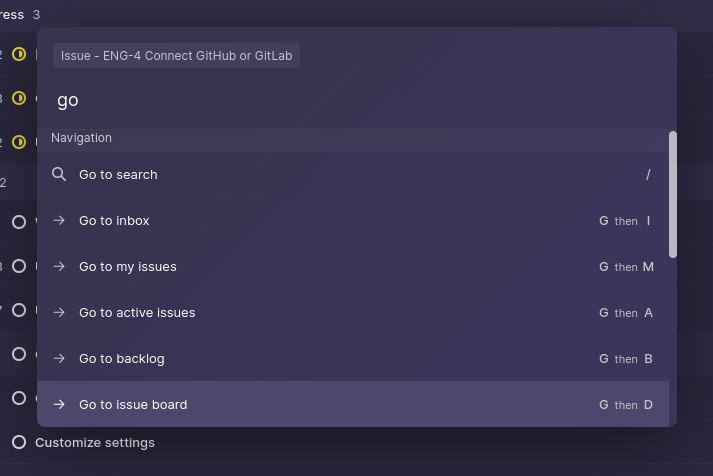Click the topmost yellow in-progress status icon

pos(19,54)
